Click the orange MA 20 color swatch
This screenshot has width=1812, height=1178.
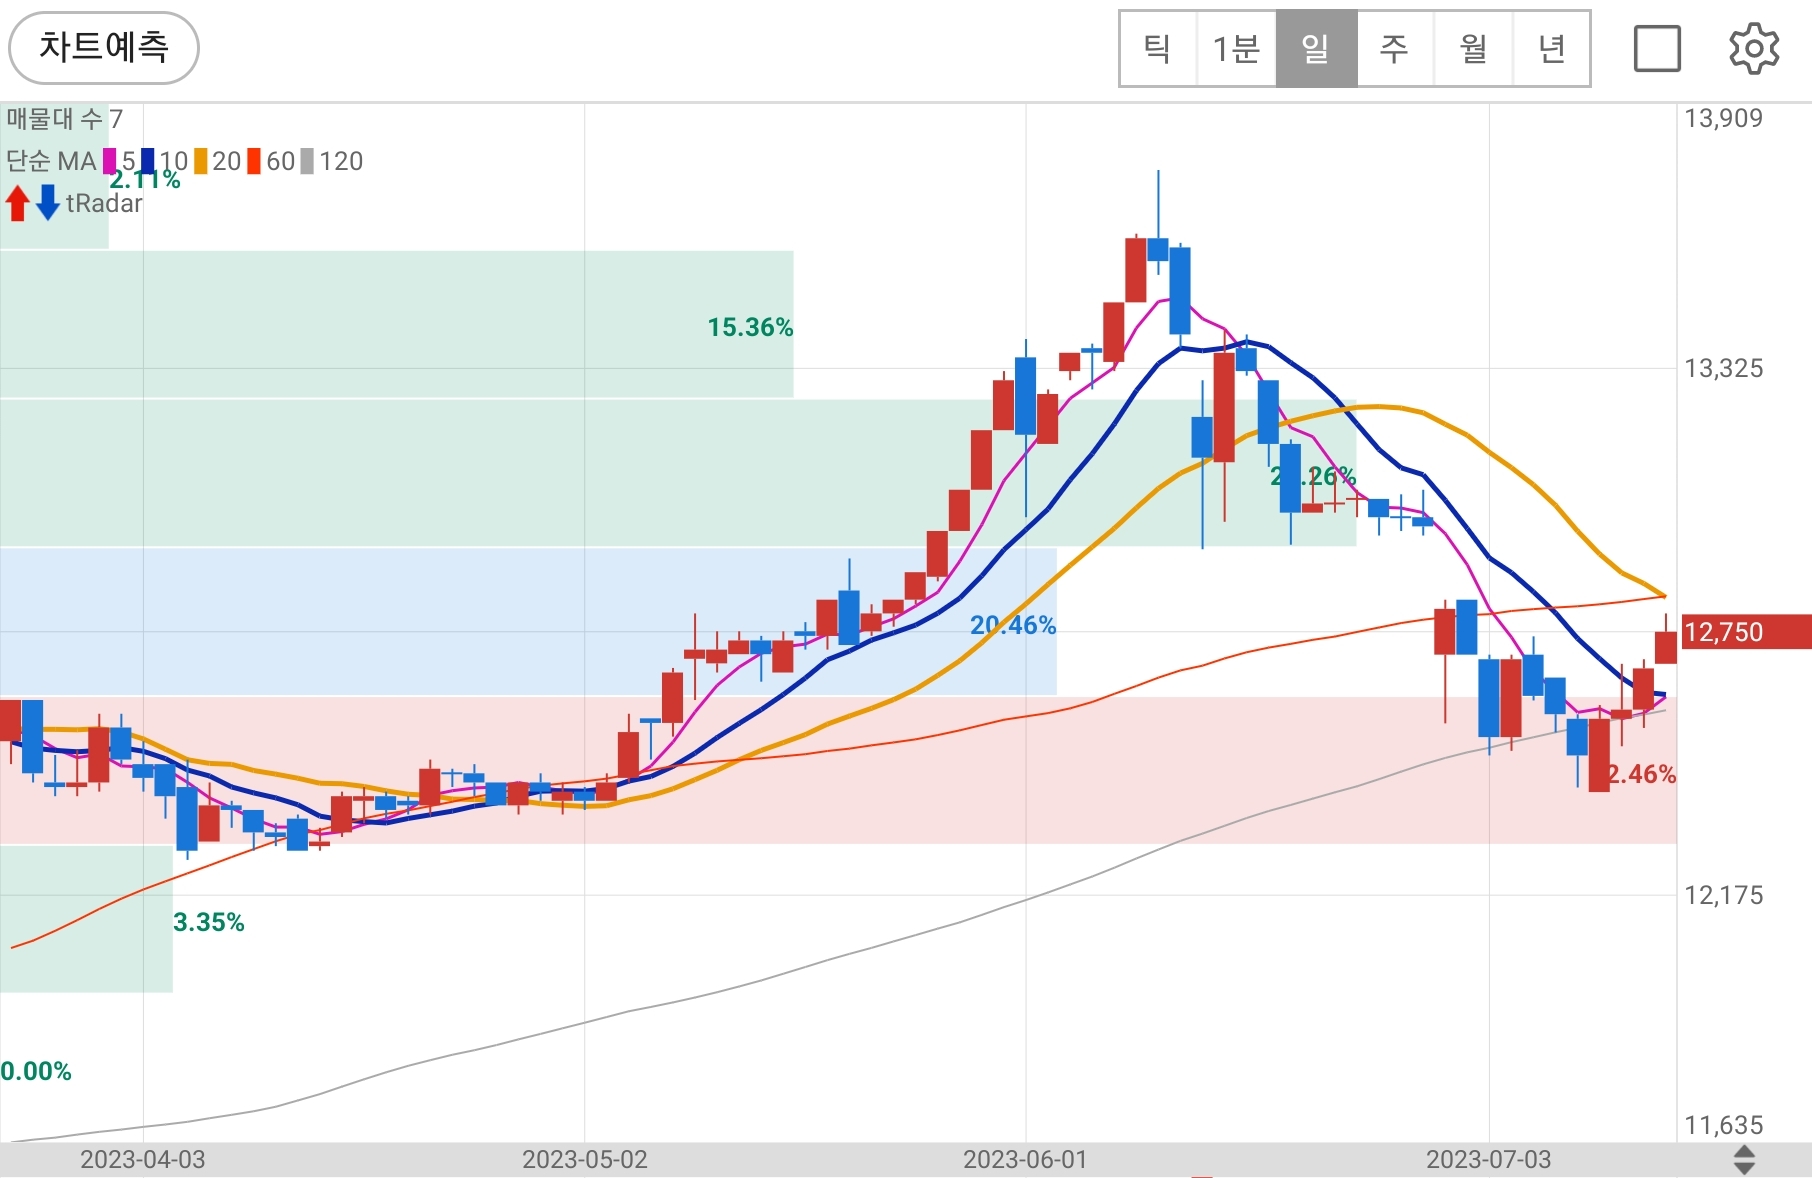click(201, 161)
